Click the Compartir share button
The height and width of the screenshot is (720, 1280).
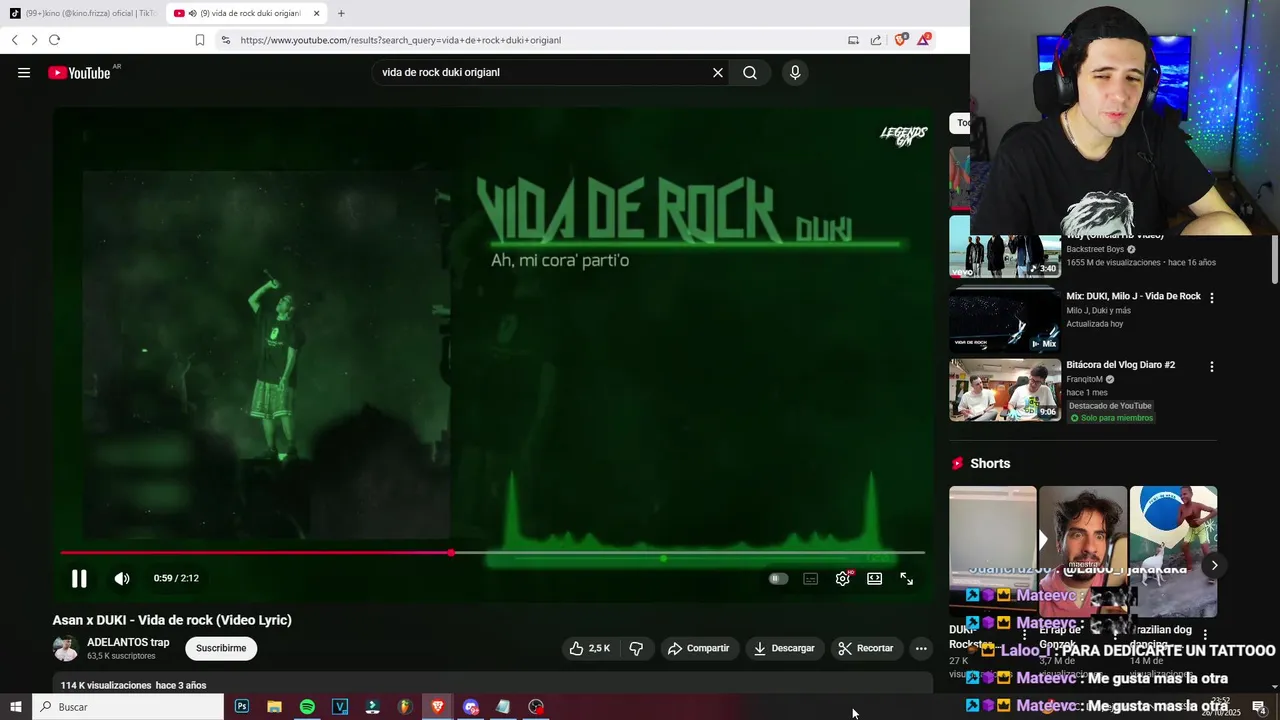click(x=699, y=648)
